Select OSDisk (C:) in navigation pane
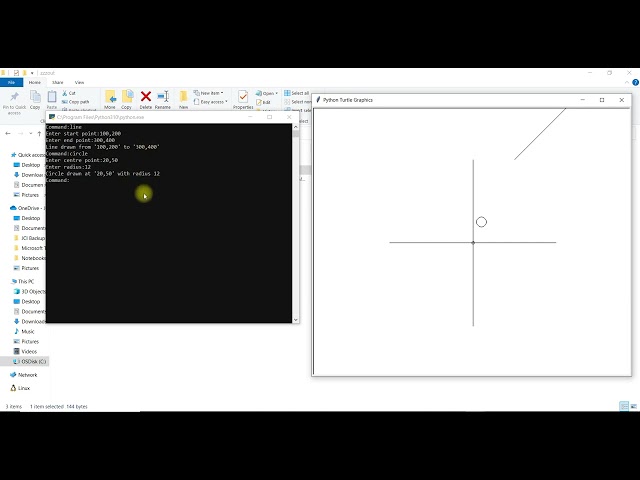 [x=29, y=362]
